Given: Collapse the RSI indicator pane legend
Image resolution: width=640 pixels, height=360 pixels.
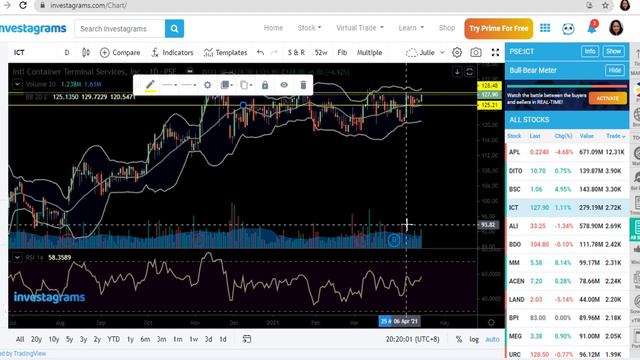Looking at the screenshot, I should 17,258.
